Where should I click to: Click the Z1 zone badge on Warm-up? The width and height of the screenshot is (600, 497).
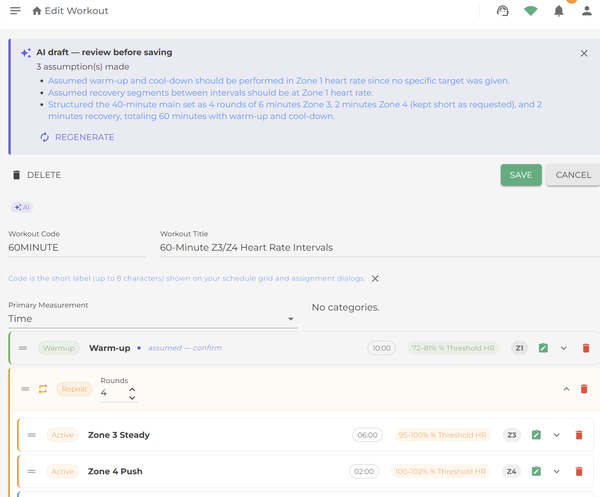click(519, 348)
